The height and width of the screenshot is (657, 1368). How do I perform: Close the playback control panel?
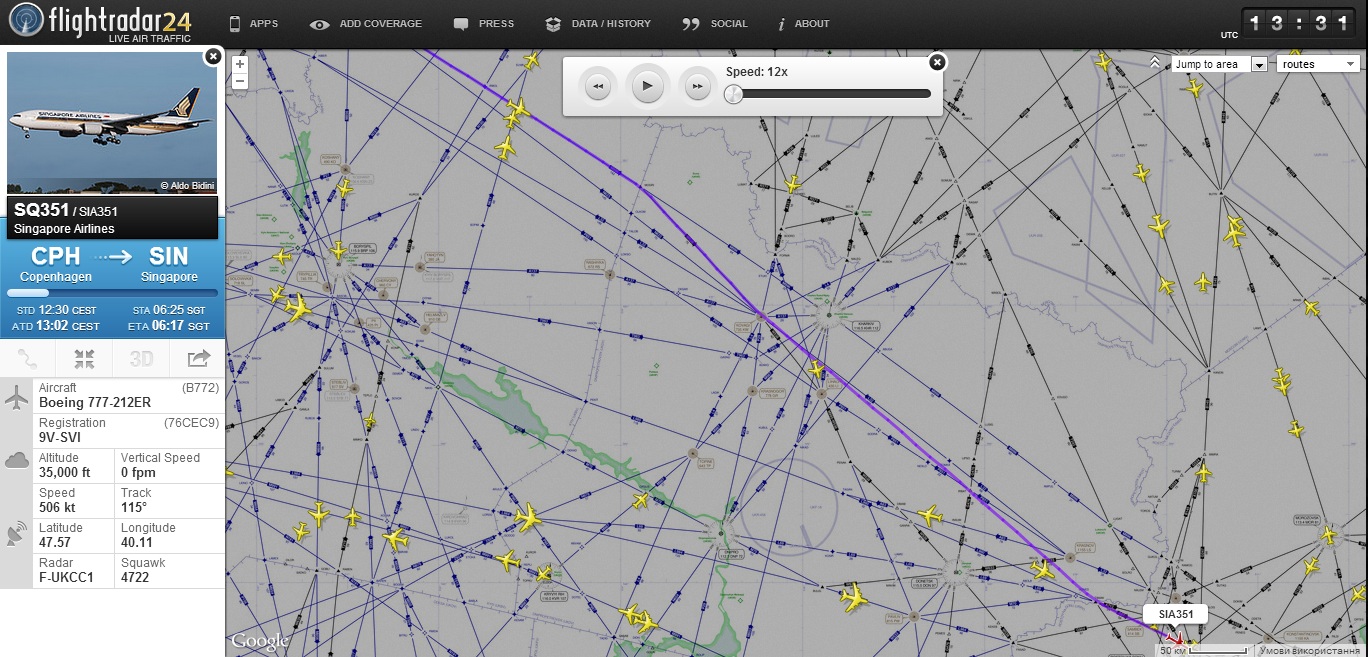coord(937,62)
